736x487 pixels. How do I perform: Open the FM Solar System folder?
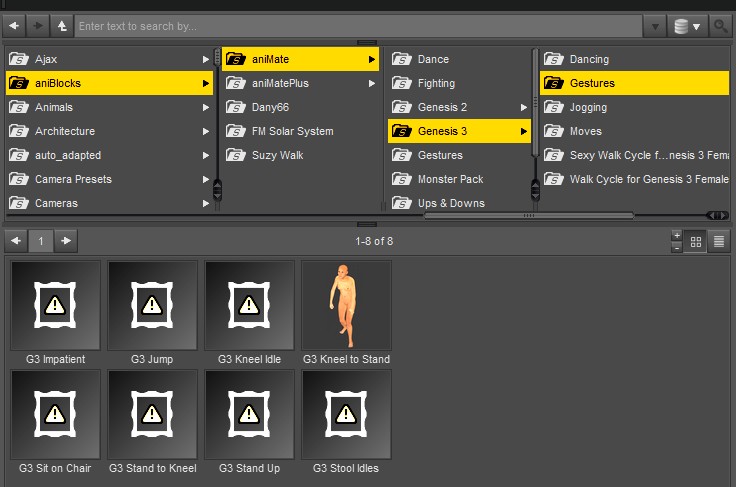pos(300,131)
